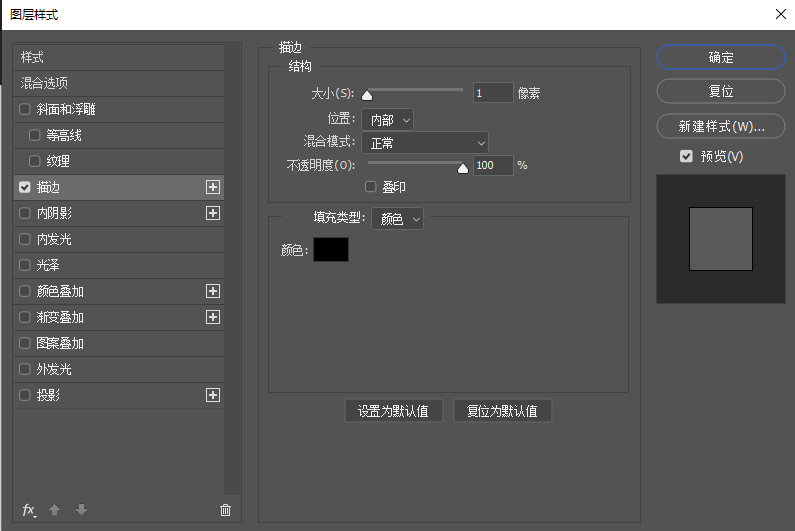
Task: Toggle the 叠印 checkbox
Action: (371, 187)
